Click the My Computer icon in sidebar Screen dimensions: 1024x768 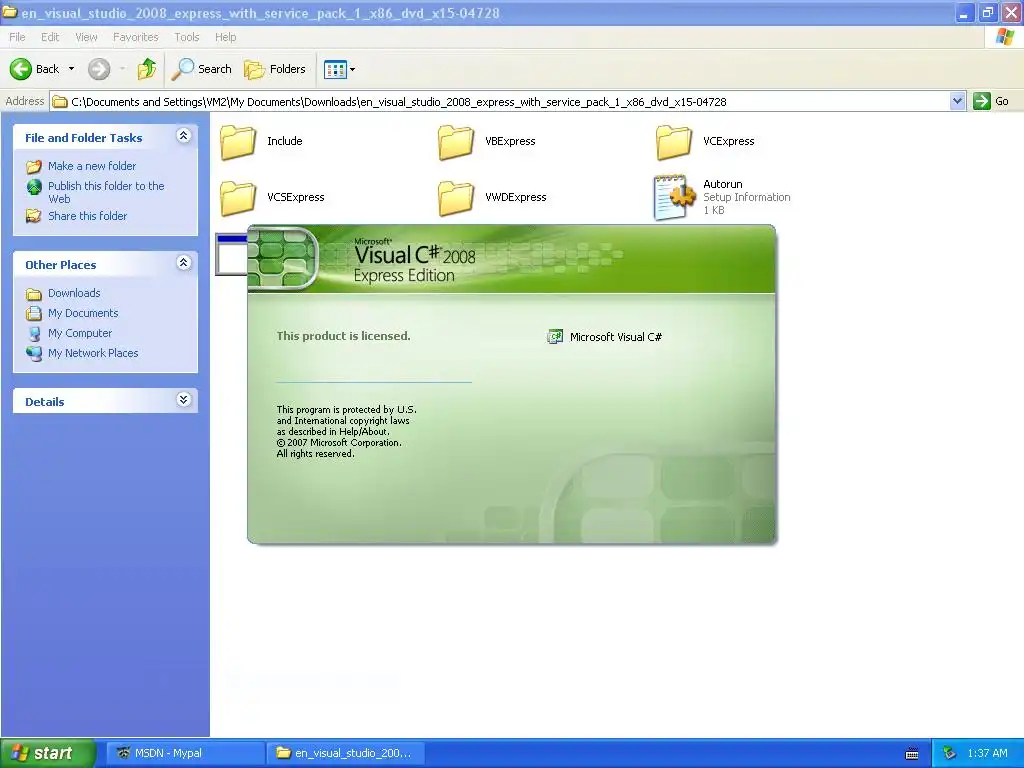click(34, 333)
